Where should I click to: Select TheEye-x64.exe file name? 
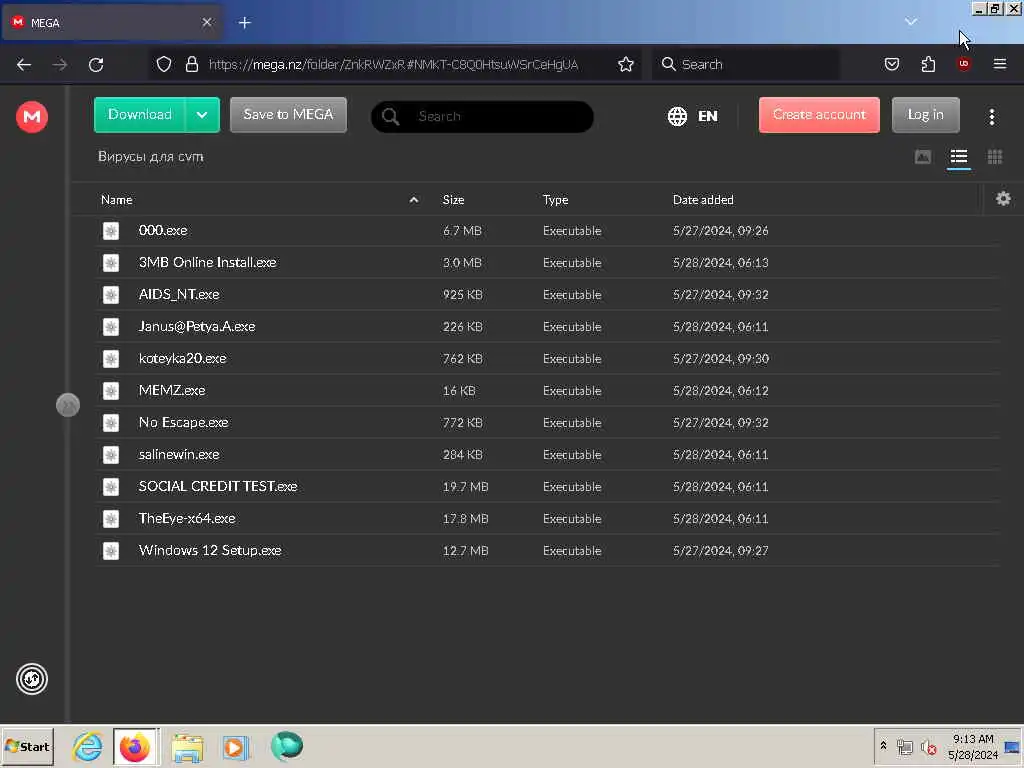187,519
